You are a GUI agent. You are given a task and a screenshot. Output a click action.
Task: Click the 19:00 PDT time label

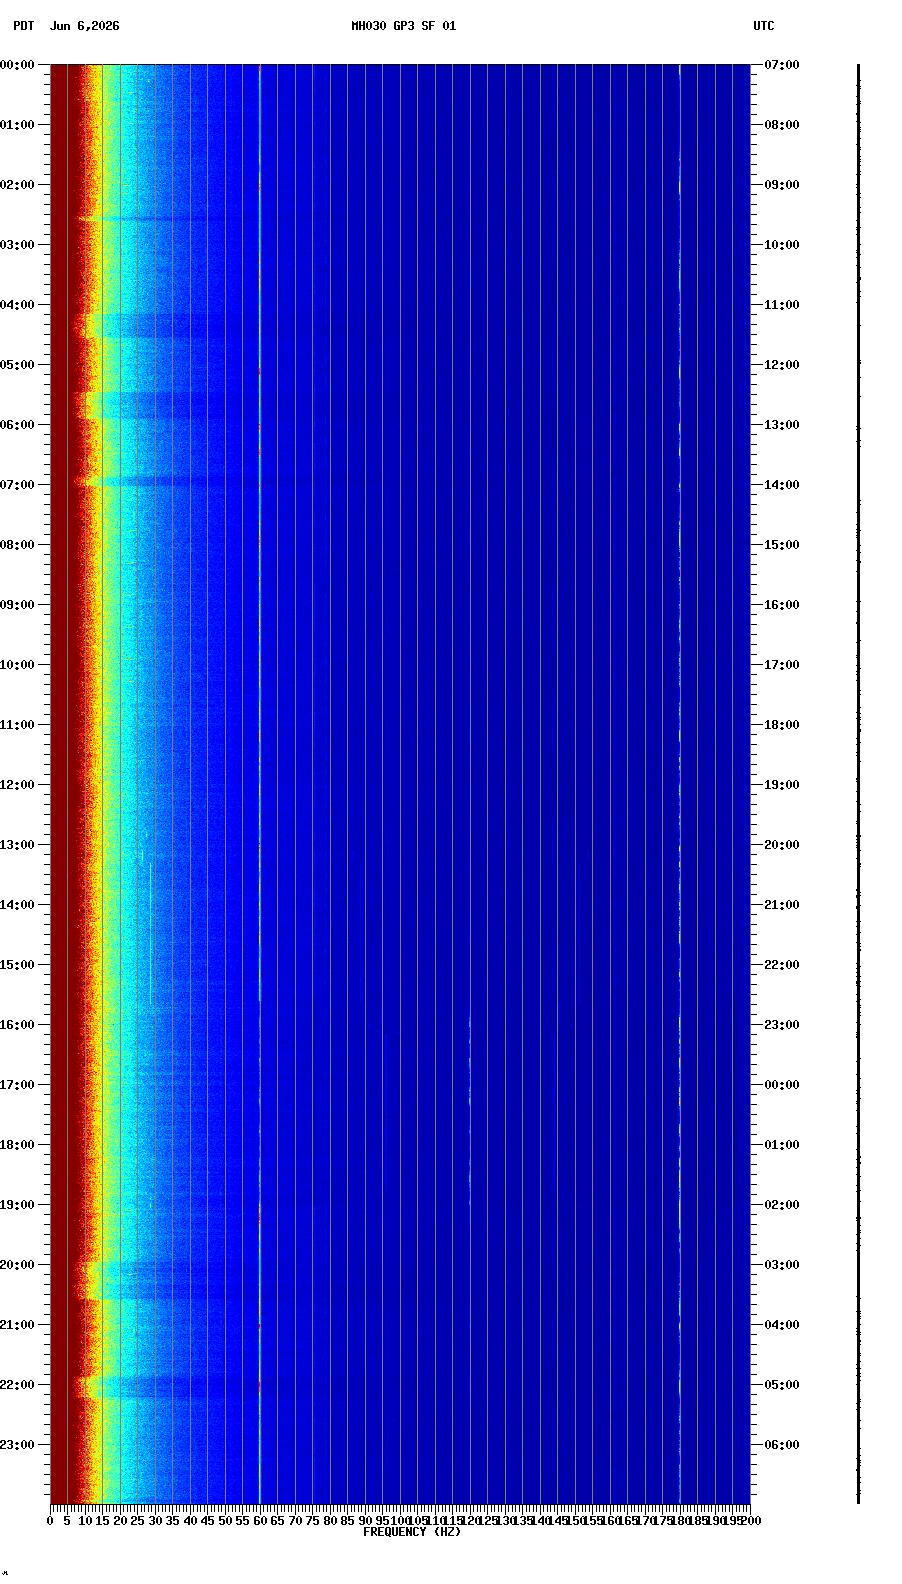coord(17,1205)
